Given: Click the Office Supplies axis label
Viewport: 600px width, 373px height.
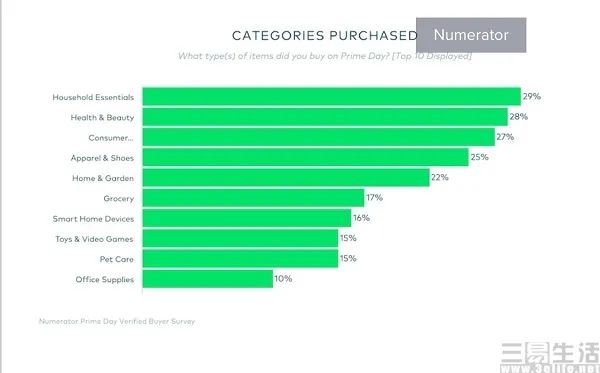Looking at the screenshot, I should (105, 280).
